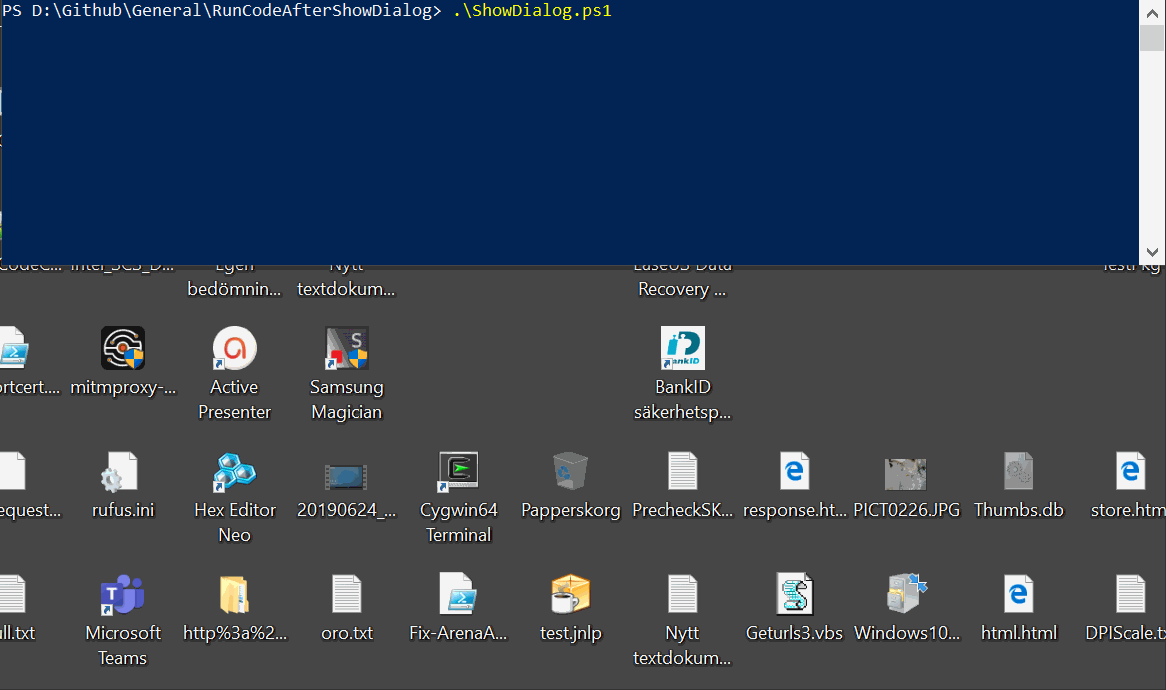Click the scrollbar down arrow
The image size is (1166, 690).
coord(1152,252)
